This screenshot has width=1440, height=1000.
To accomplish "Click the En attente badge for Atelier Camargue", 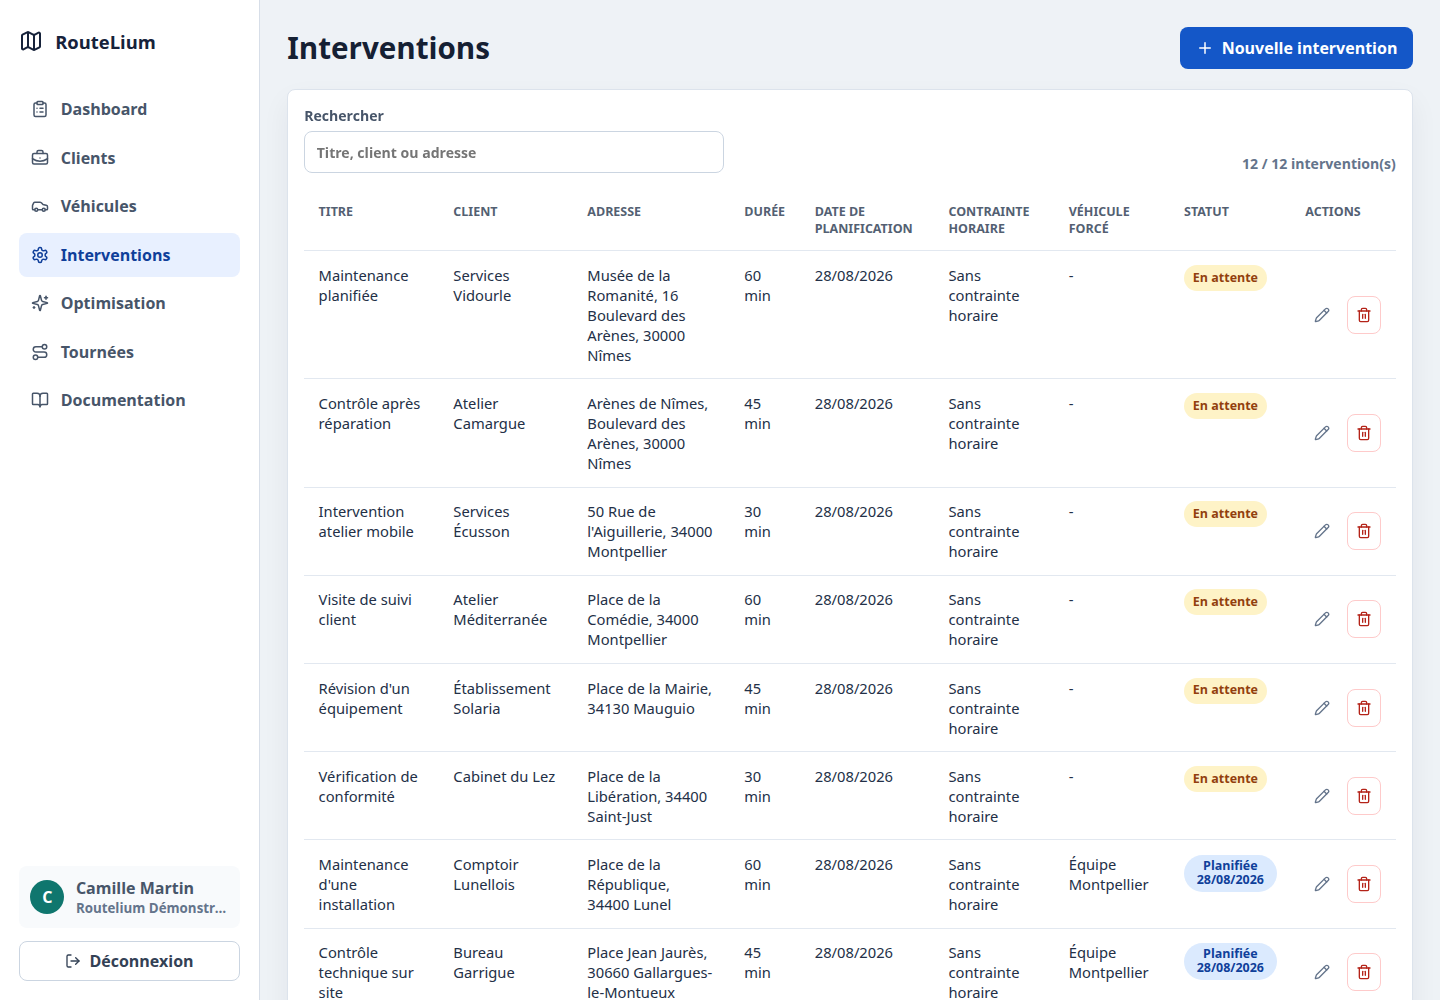I will 1225,406.
